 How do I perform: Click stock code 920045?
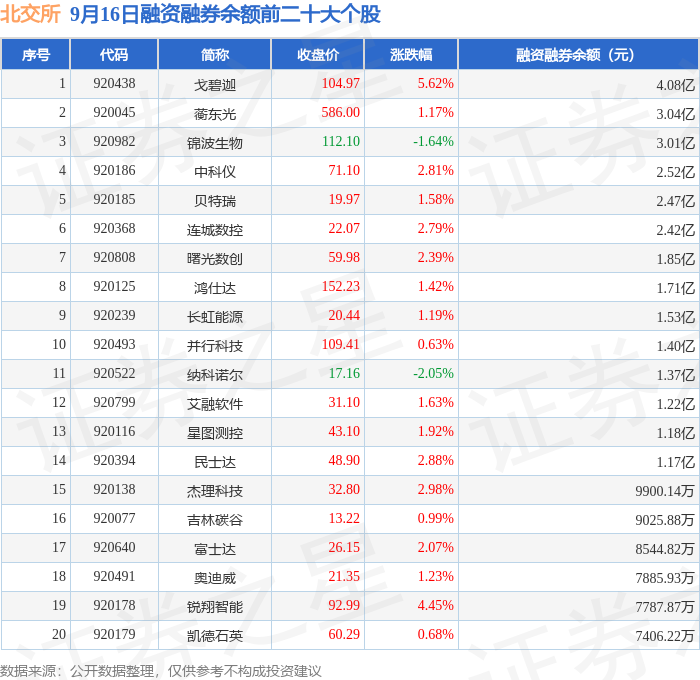click(114, 112)
